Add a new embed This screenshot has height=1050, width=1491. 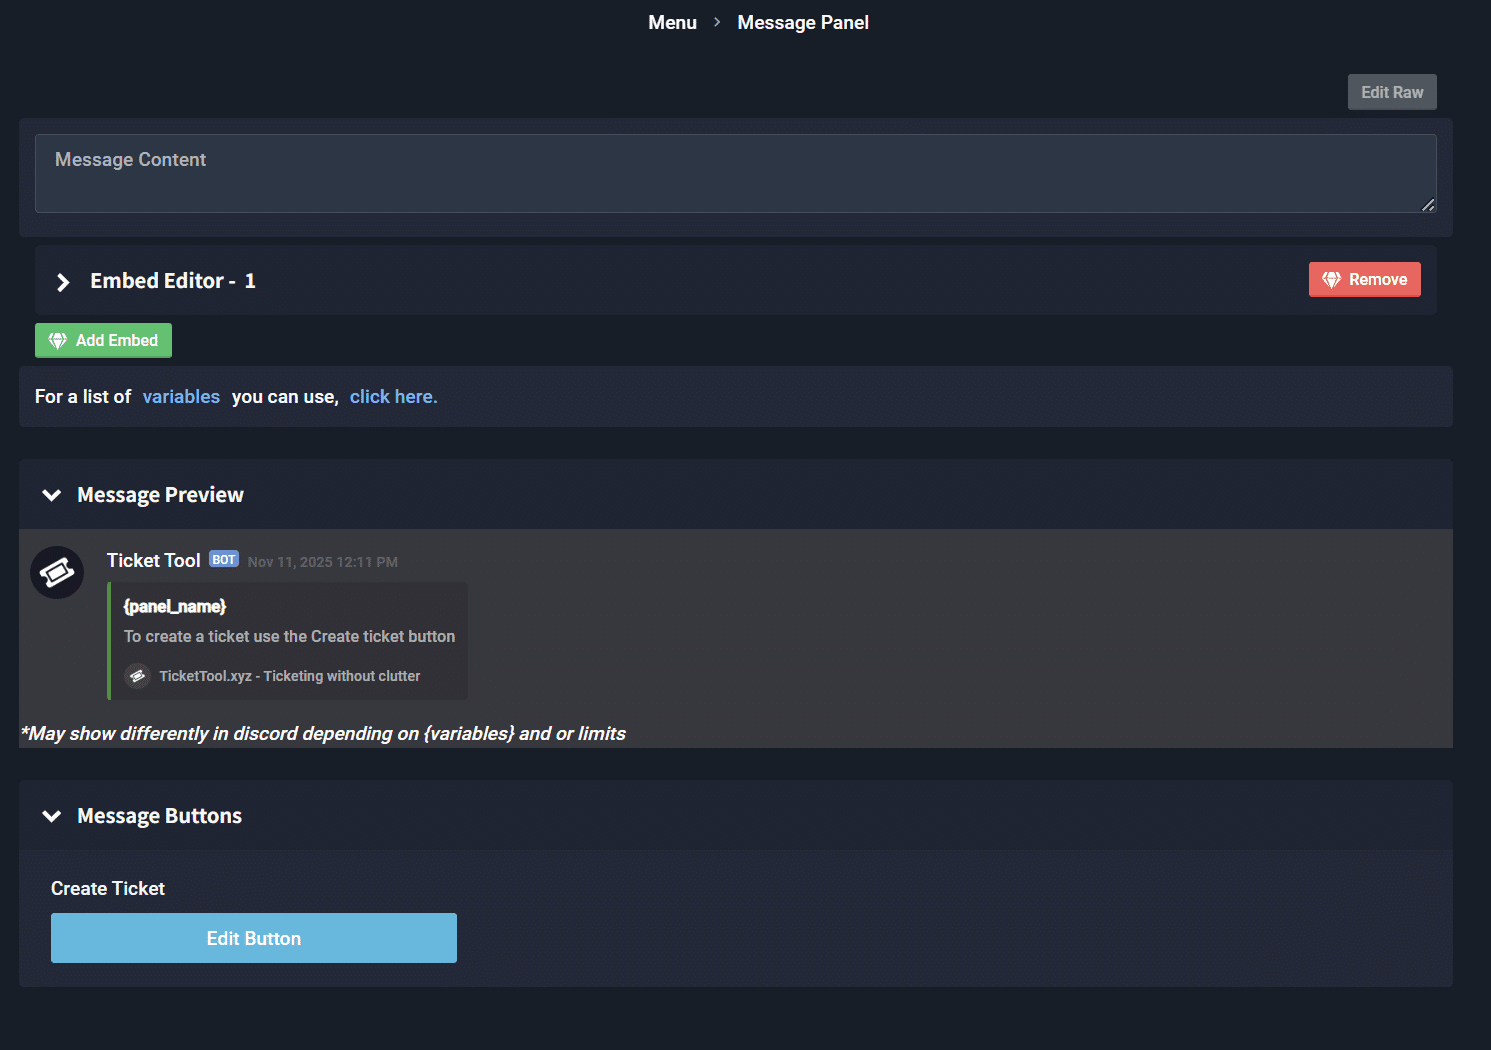click(103, 340)
